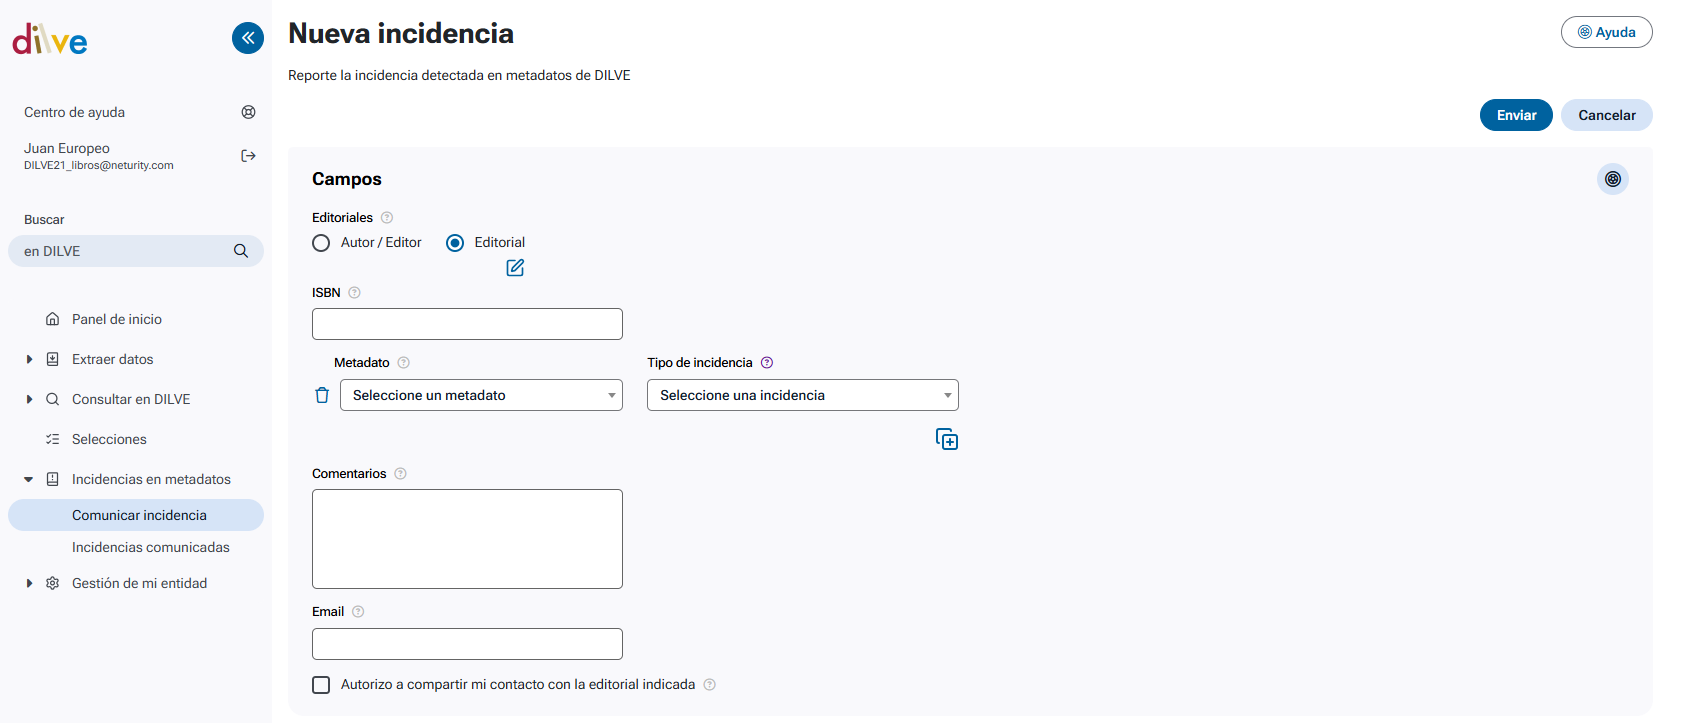Viewport: 1684px width, 723px height.
Task: Collapse the sidebar with double-chevron button
Action: (248, 38)
